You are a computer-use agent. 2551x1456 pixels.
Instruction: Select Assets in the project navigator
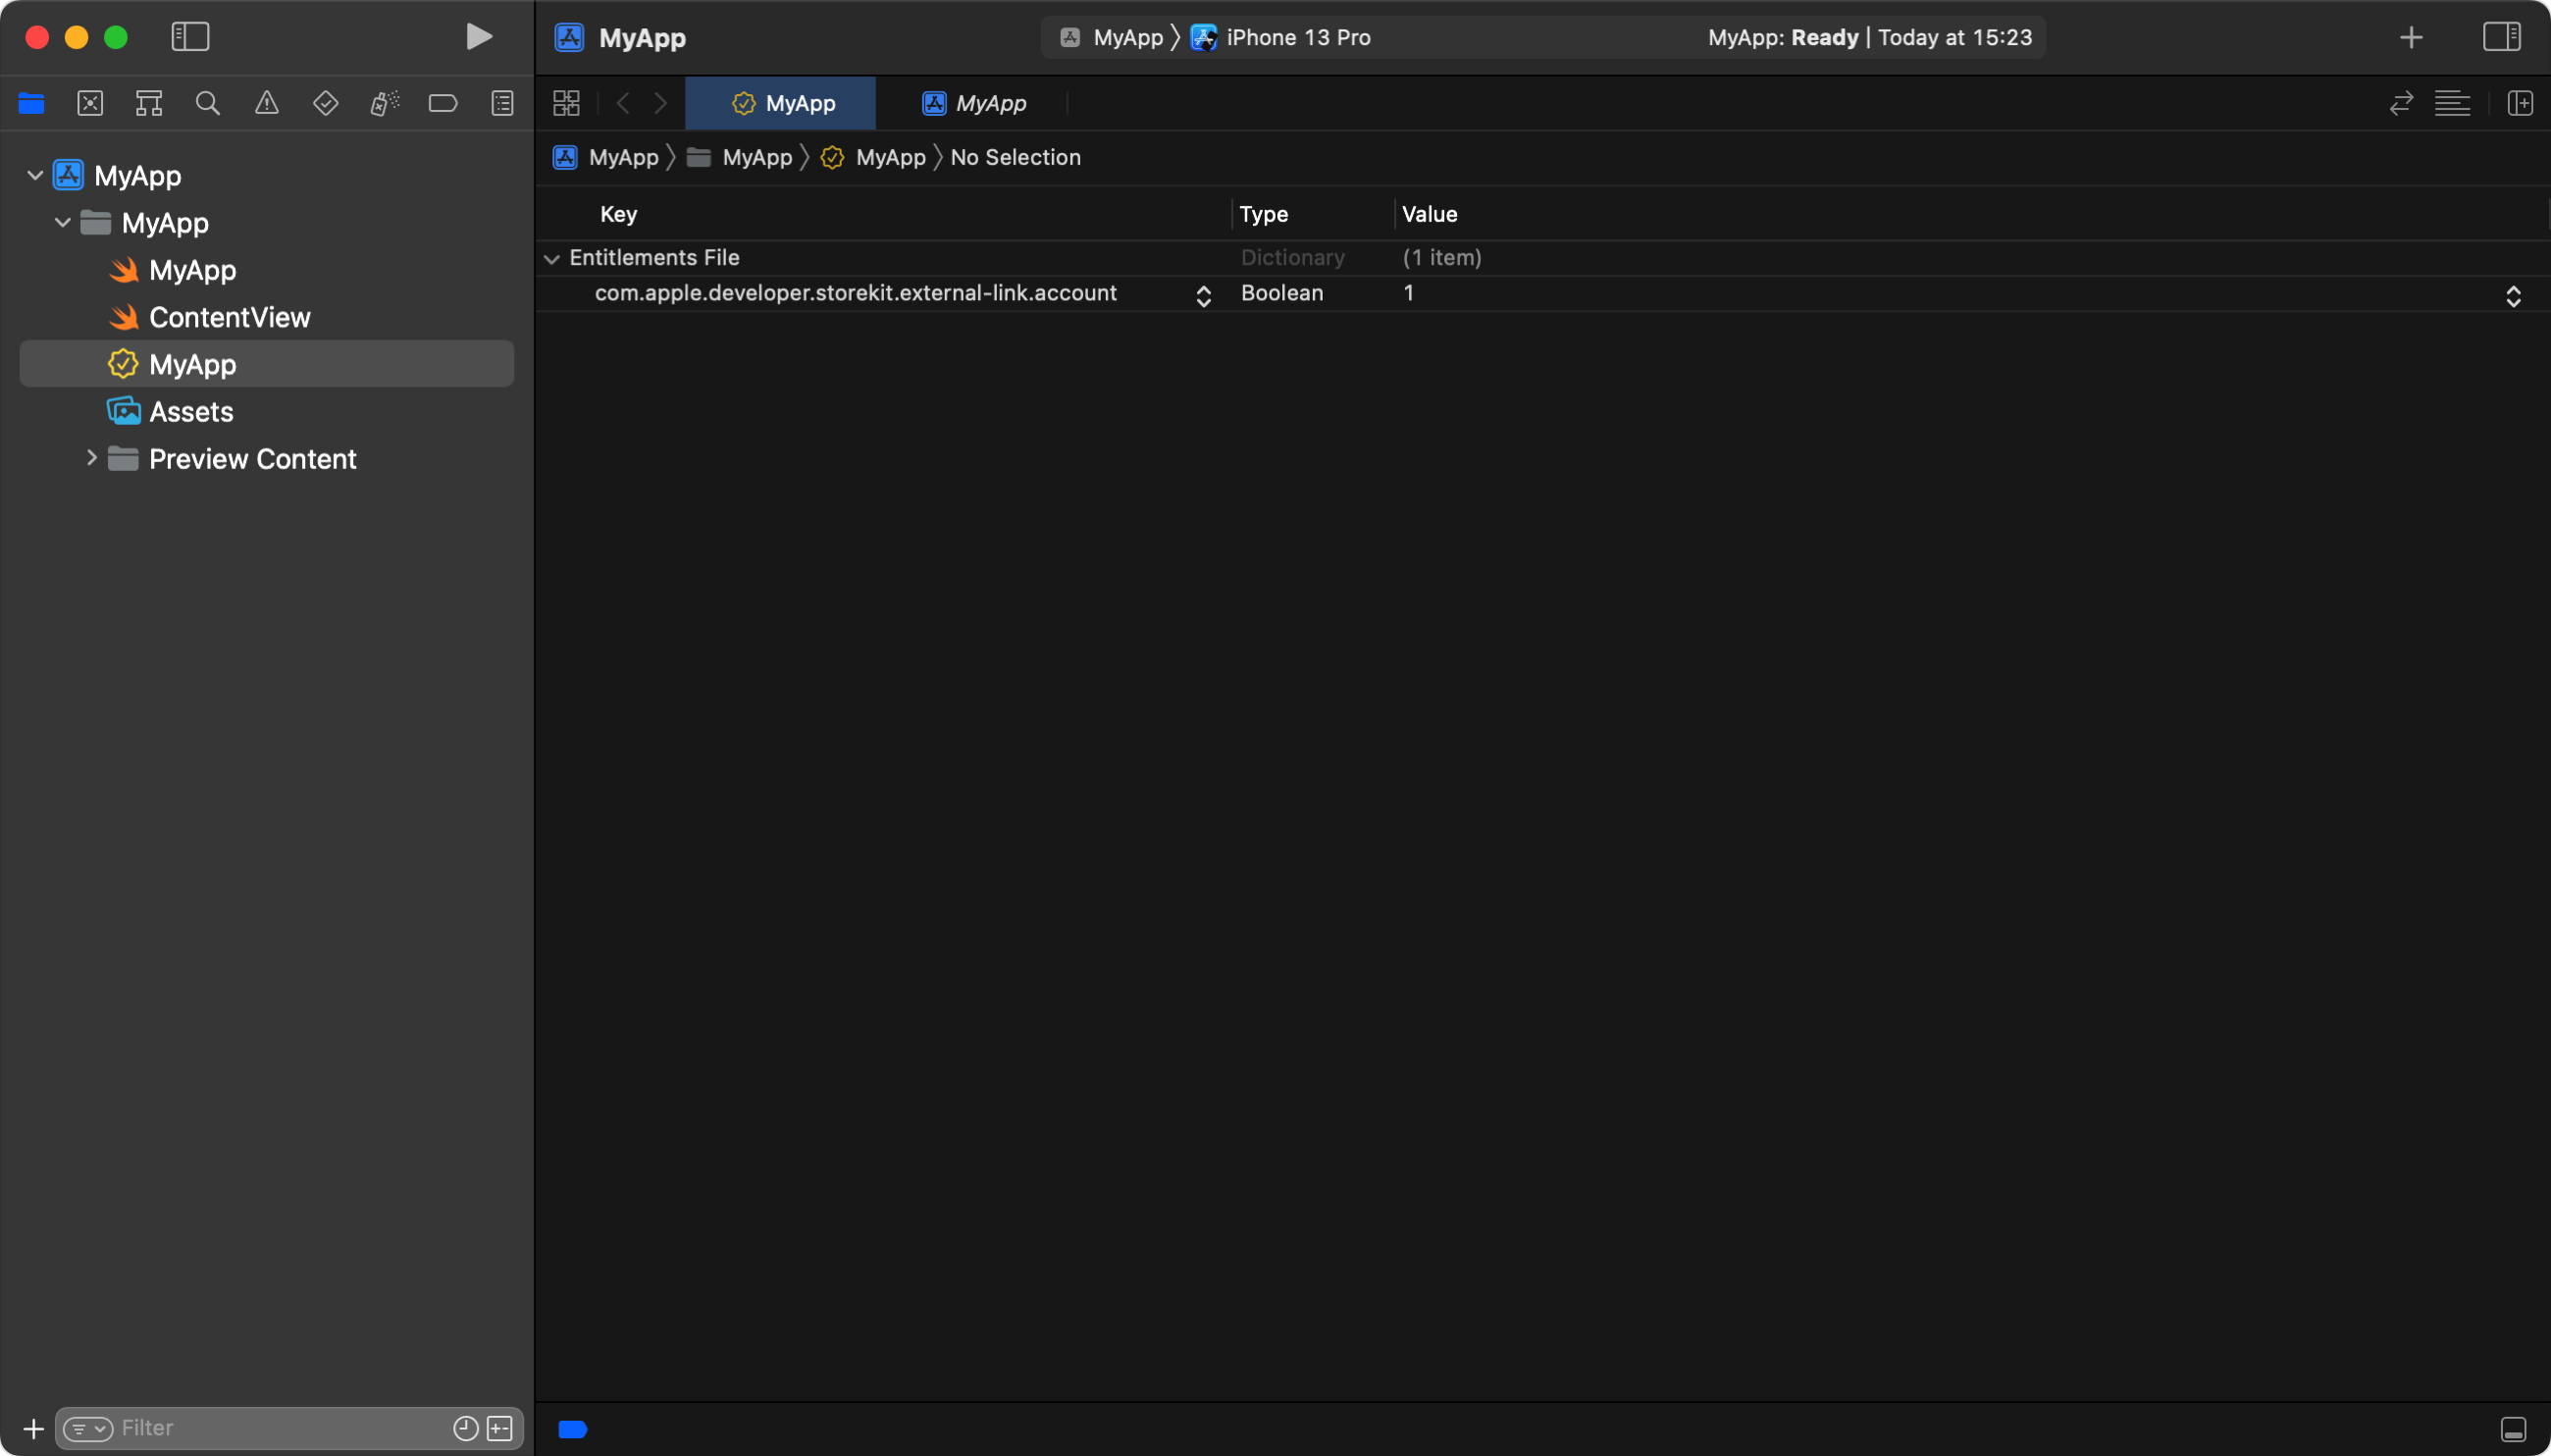coord(191,412)
